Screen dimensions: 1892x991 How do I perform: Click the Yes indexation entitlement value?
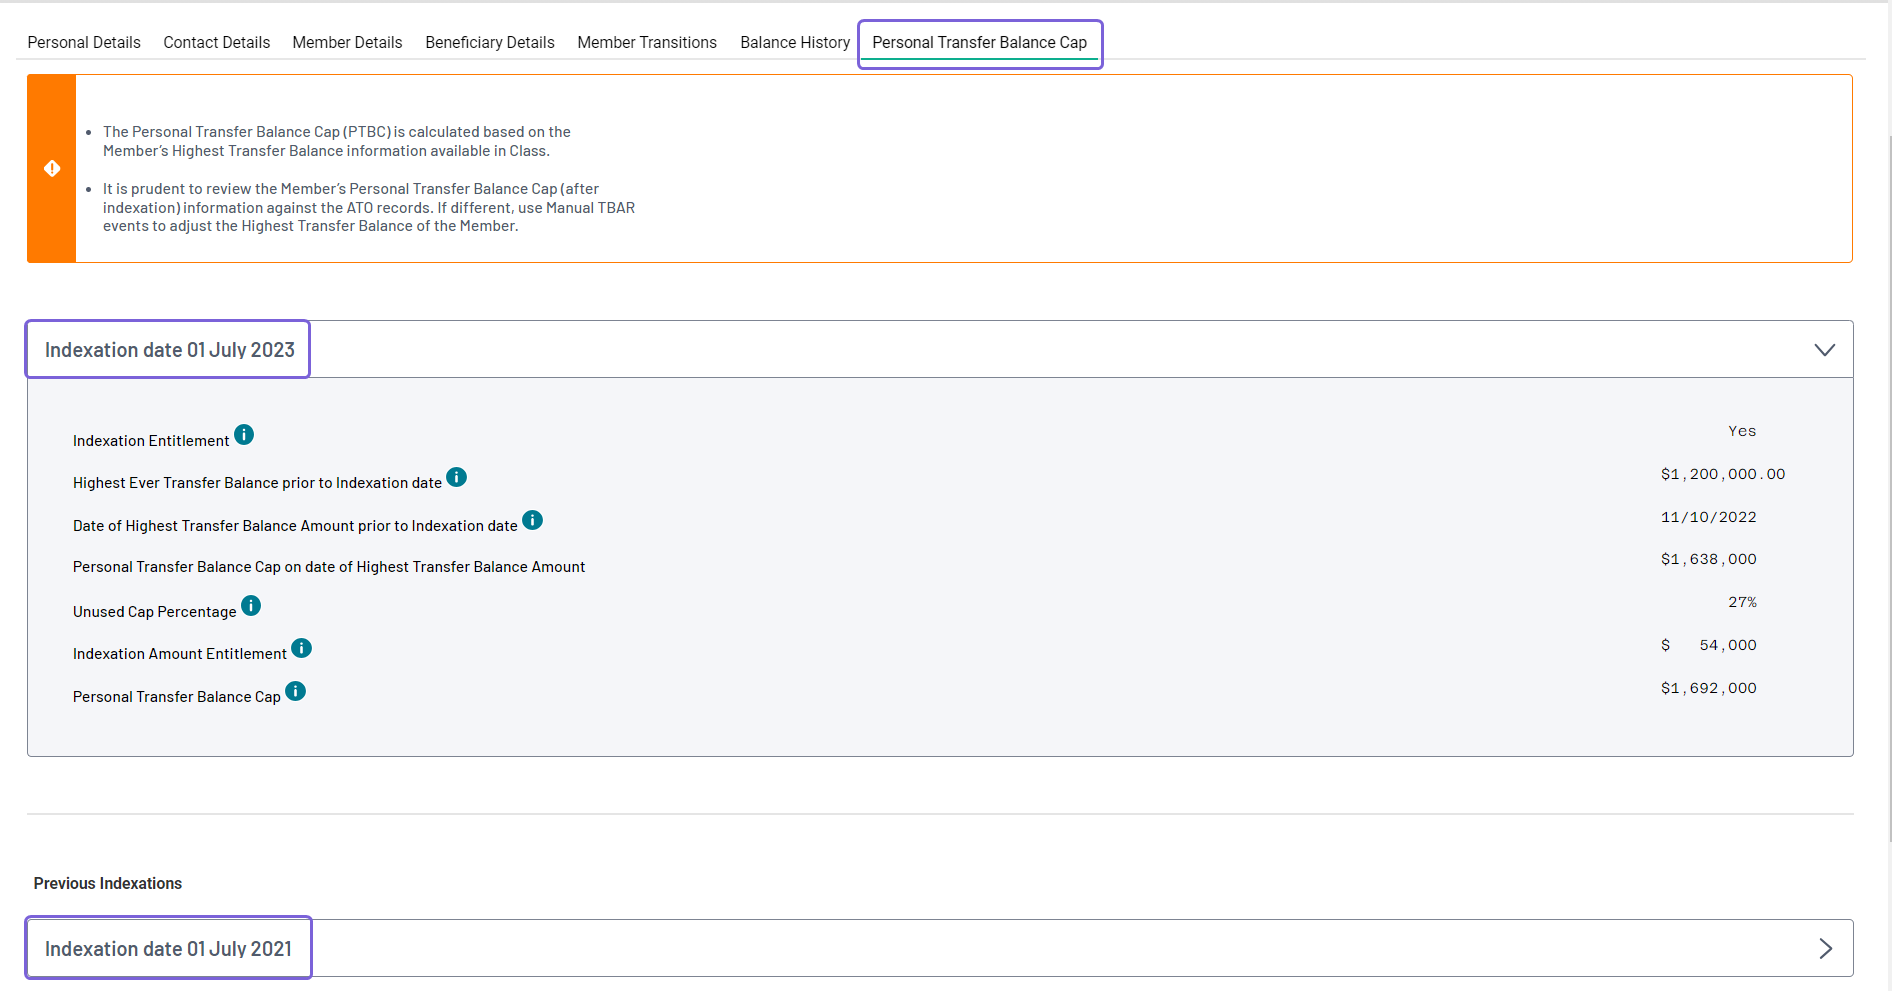[1742, 431]
